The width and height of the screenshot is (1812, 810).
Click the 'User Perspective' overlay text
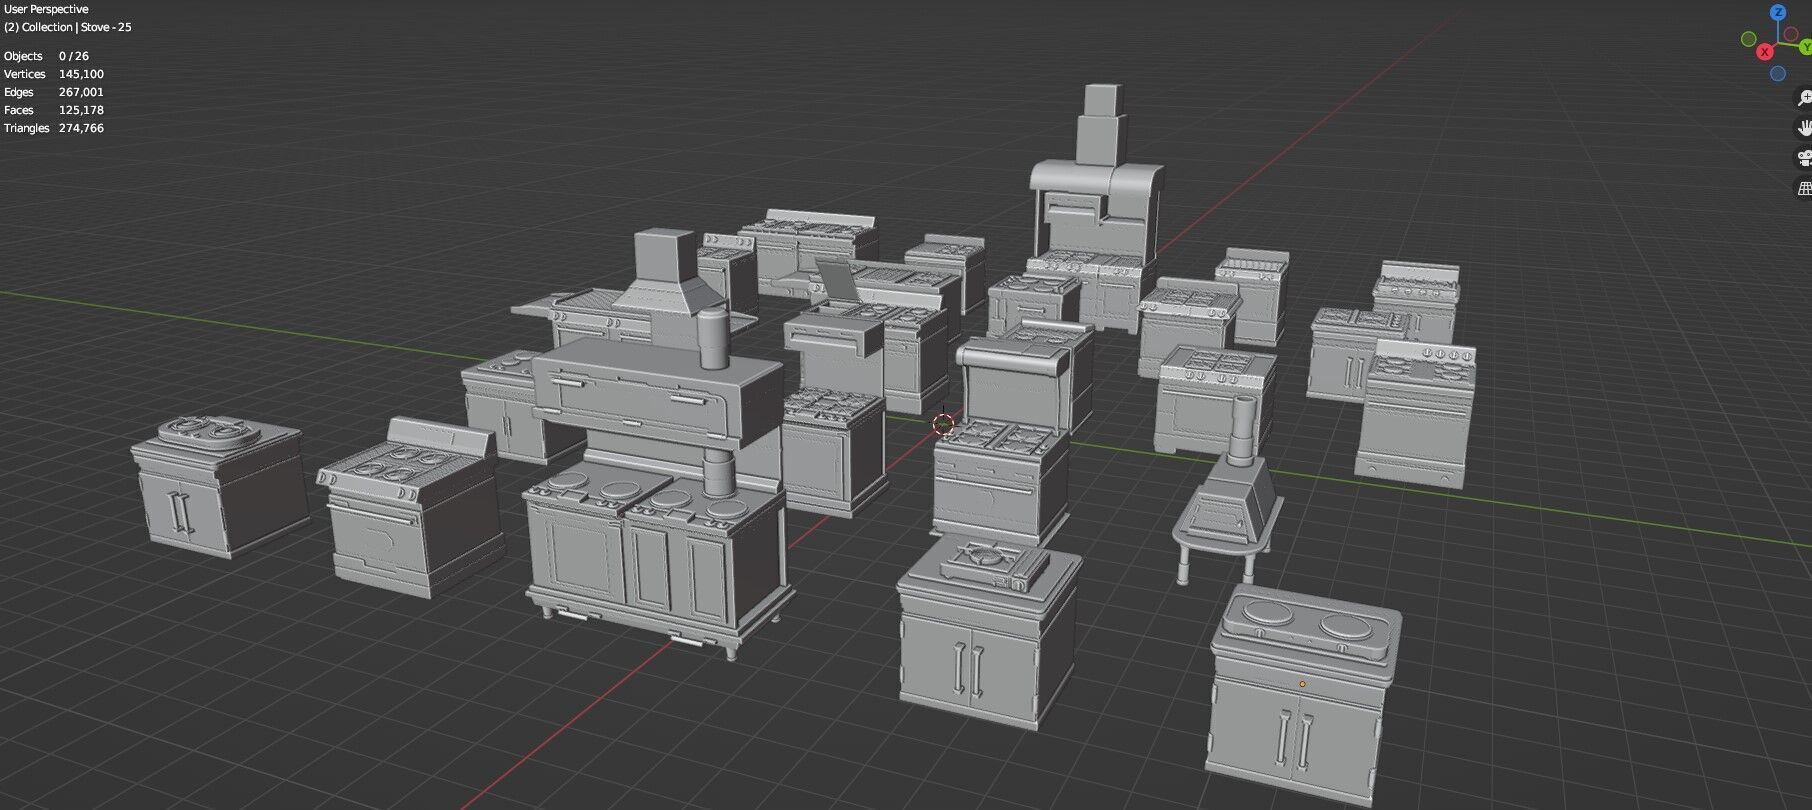tap(46, 9)
